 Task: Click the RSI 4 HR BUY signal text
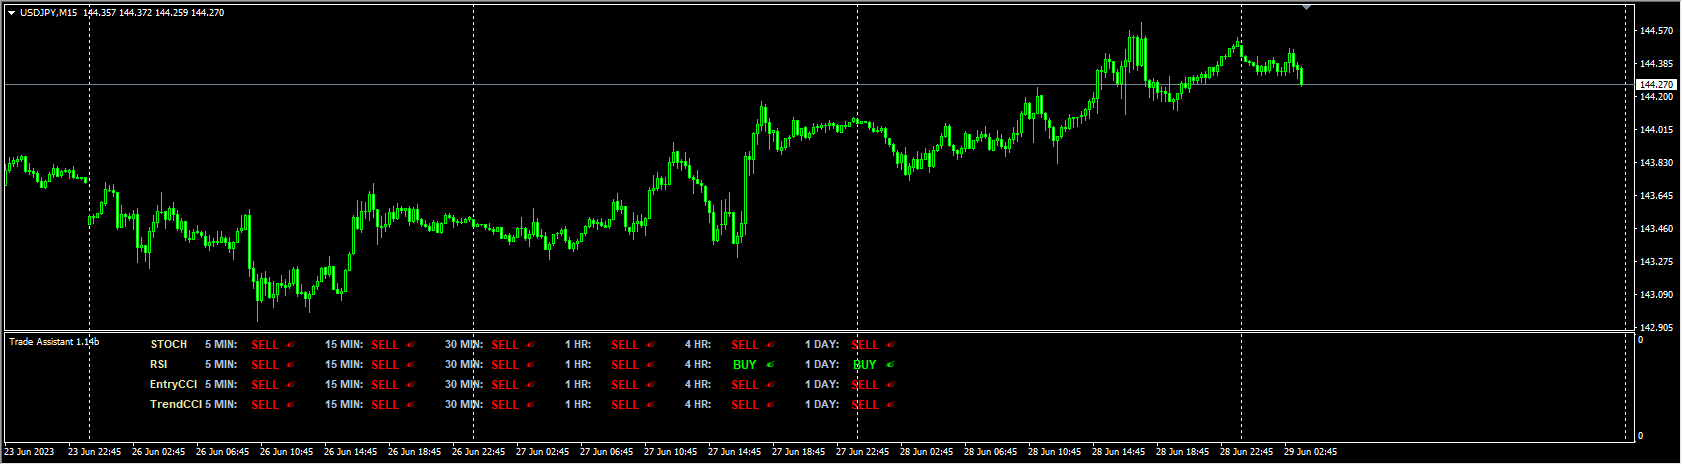[x=744, y=365]
